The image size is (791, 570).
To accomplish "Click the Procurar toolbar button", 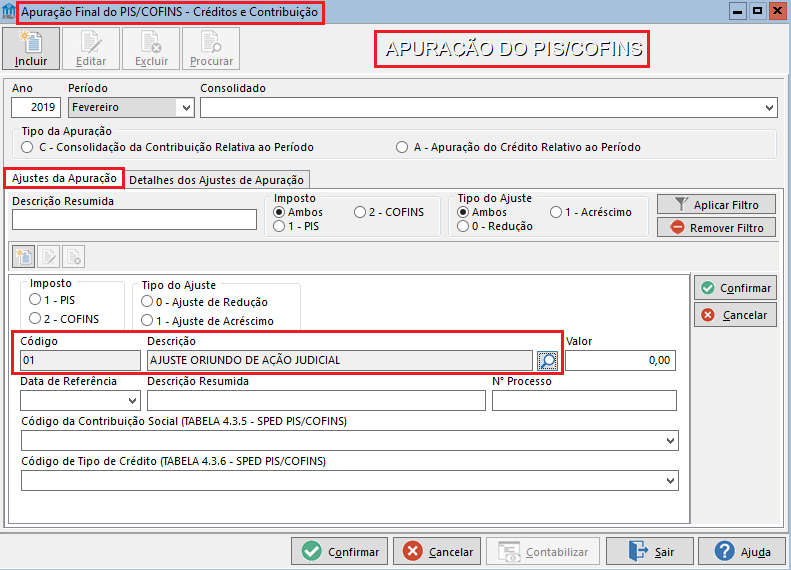I will tap(211, 48).
